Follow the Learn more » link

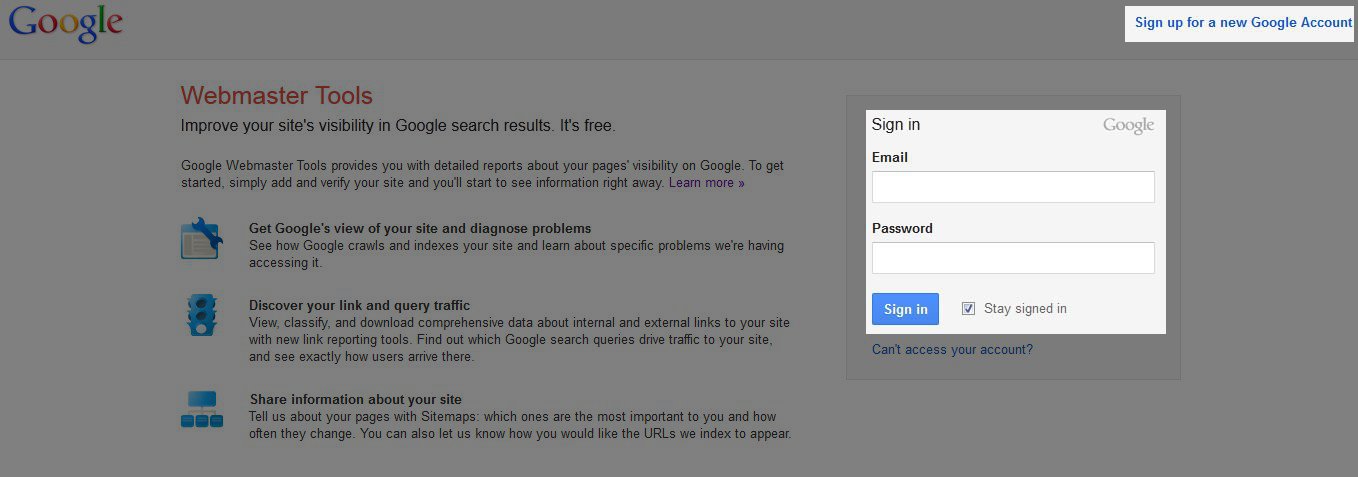coord(706,183)
